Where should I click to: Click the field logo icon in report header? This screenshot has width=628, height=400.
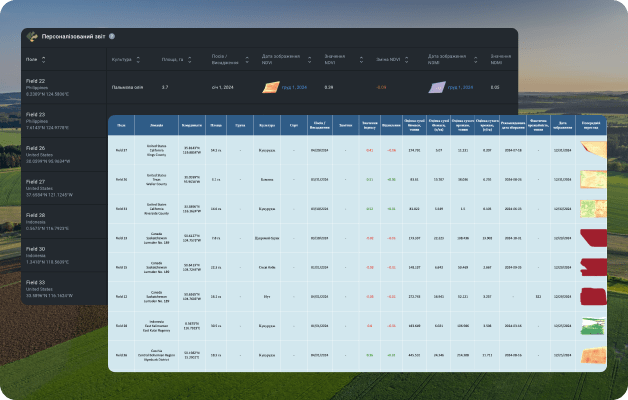[32, 37]
